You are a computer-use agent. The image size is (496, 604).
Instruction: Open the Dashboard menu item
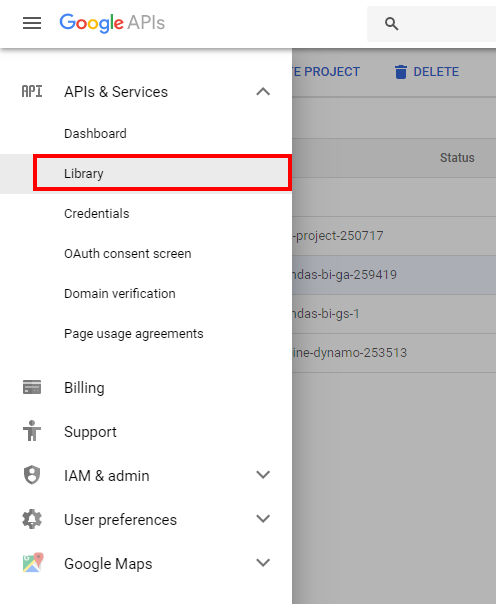(x=95, y=133)
